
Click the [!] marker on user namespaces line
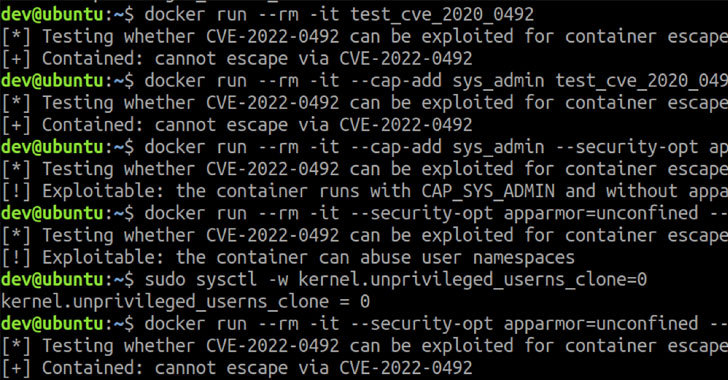[16, 257]
